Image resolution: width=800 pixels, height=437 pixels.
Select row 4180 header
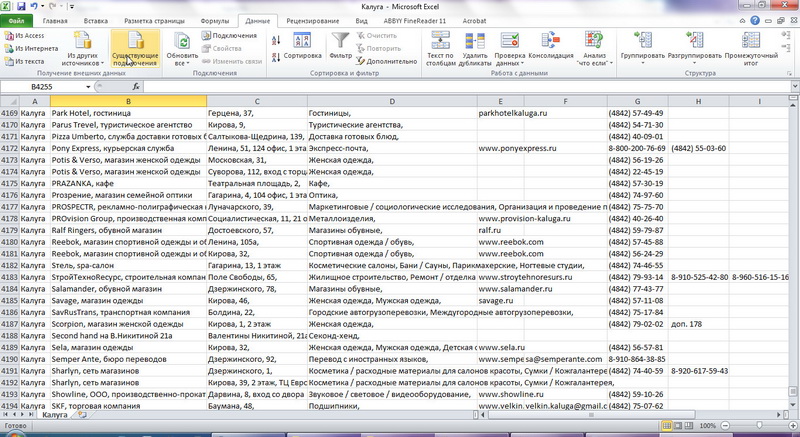10,242
